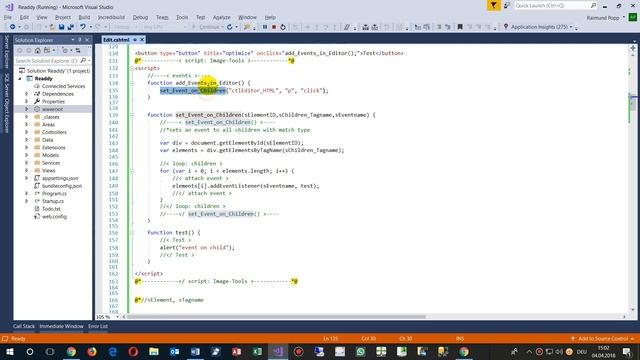
Task: Open the Analyze menu
Action: (x=222, y=18)
